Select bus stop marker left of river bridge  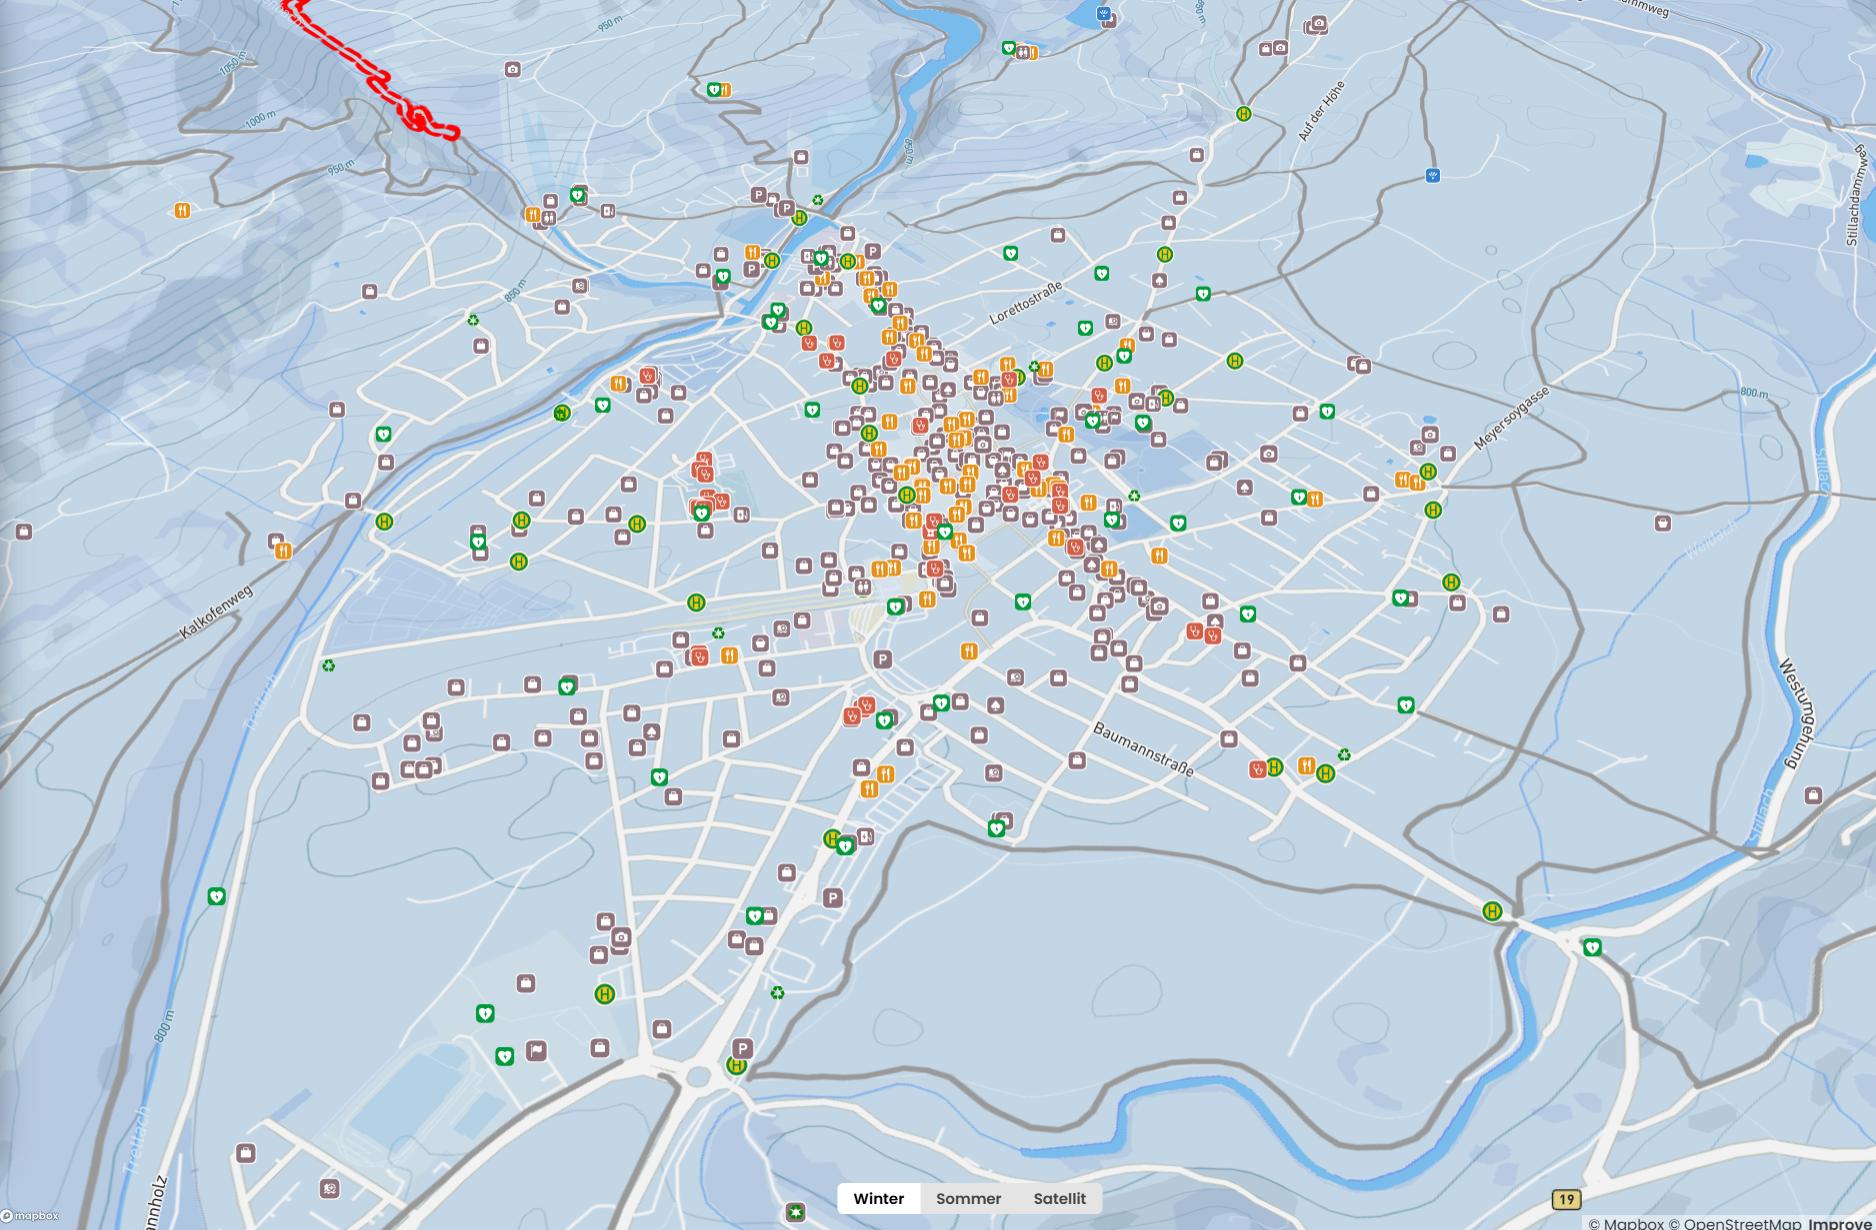point(1492,911)
